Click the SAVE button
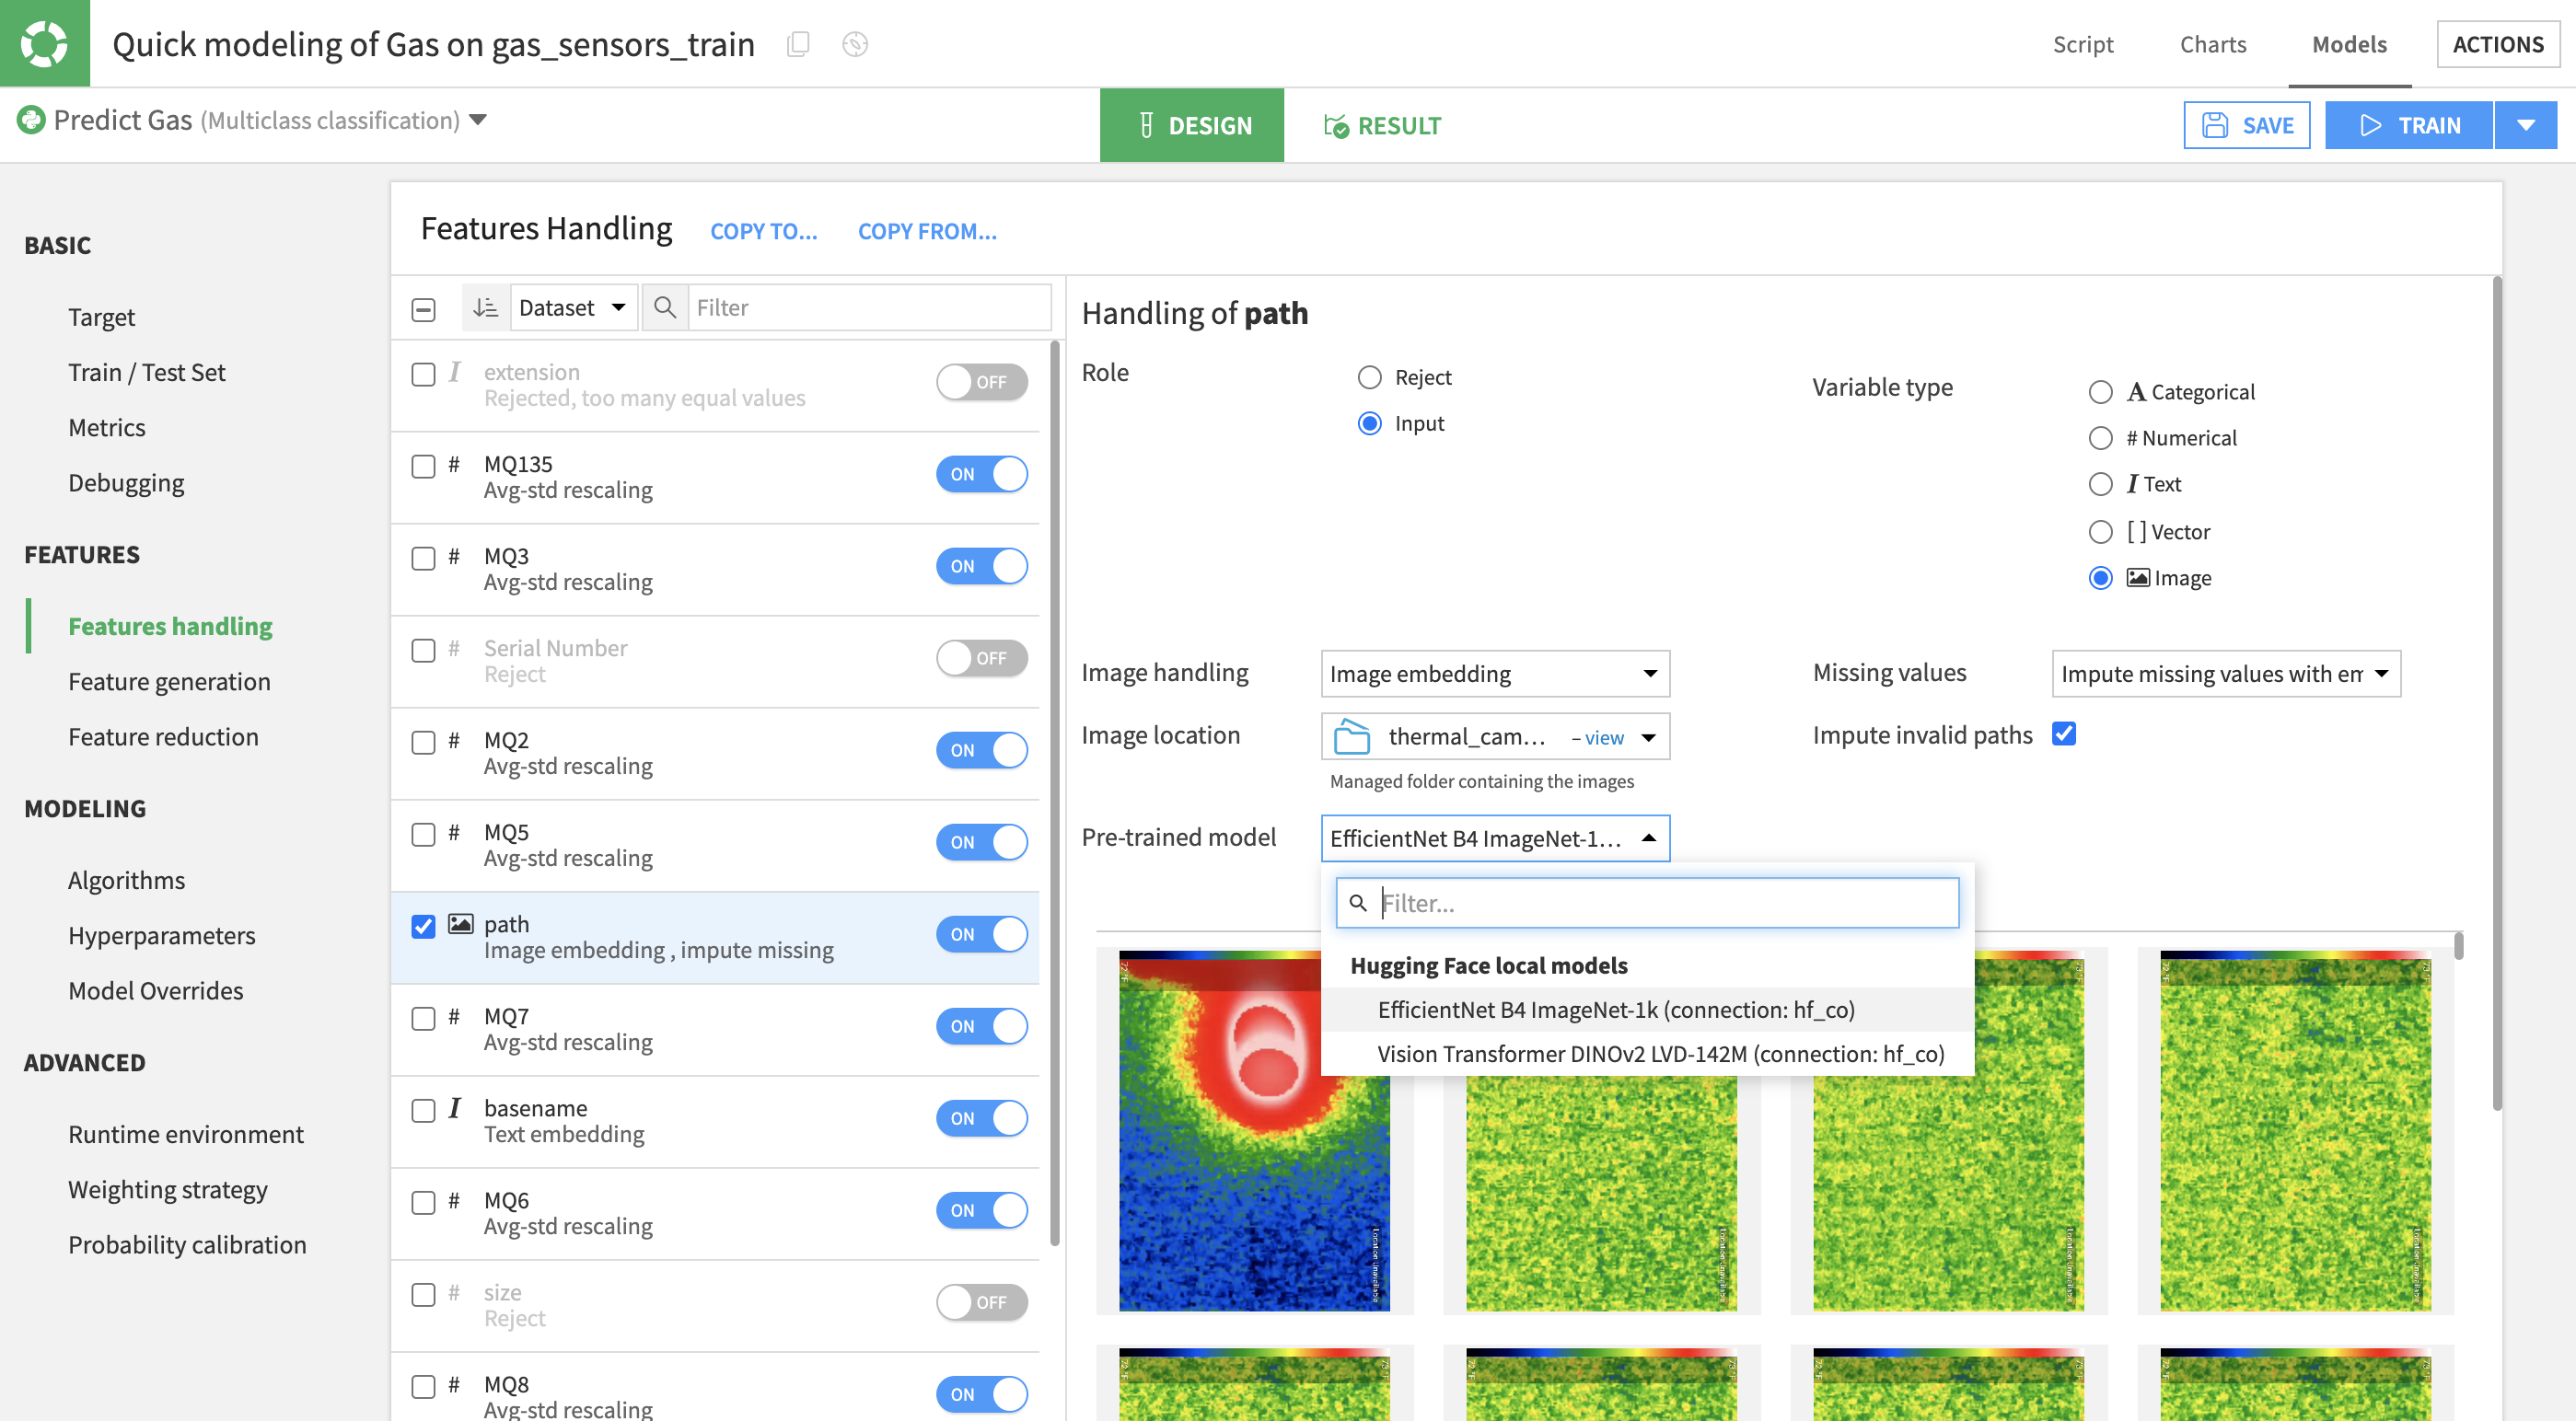 pos(2246,125)
